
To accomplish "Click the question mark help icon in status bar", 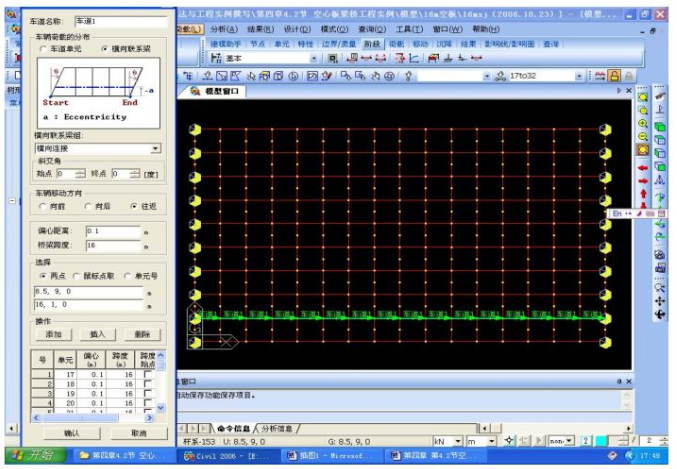I will point(585,441).
